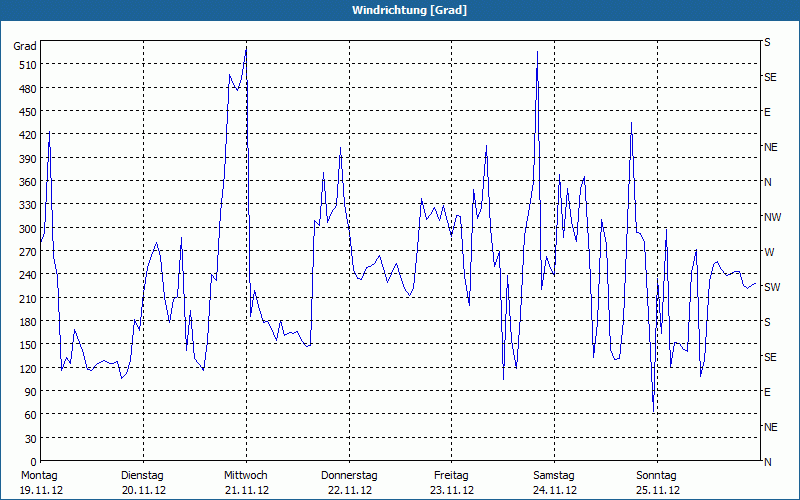Select the 90 y-axis value
The width and height of the screenshot is (800, 500).
tap(31, 392)
